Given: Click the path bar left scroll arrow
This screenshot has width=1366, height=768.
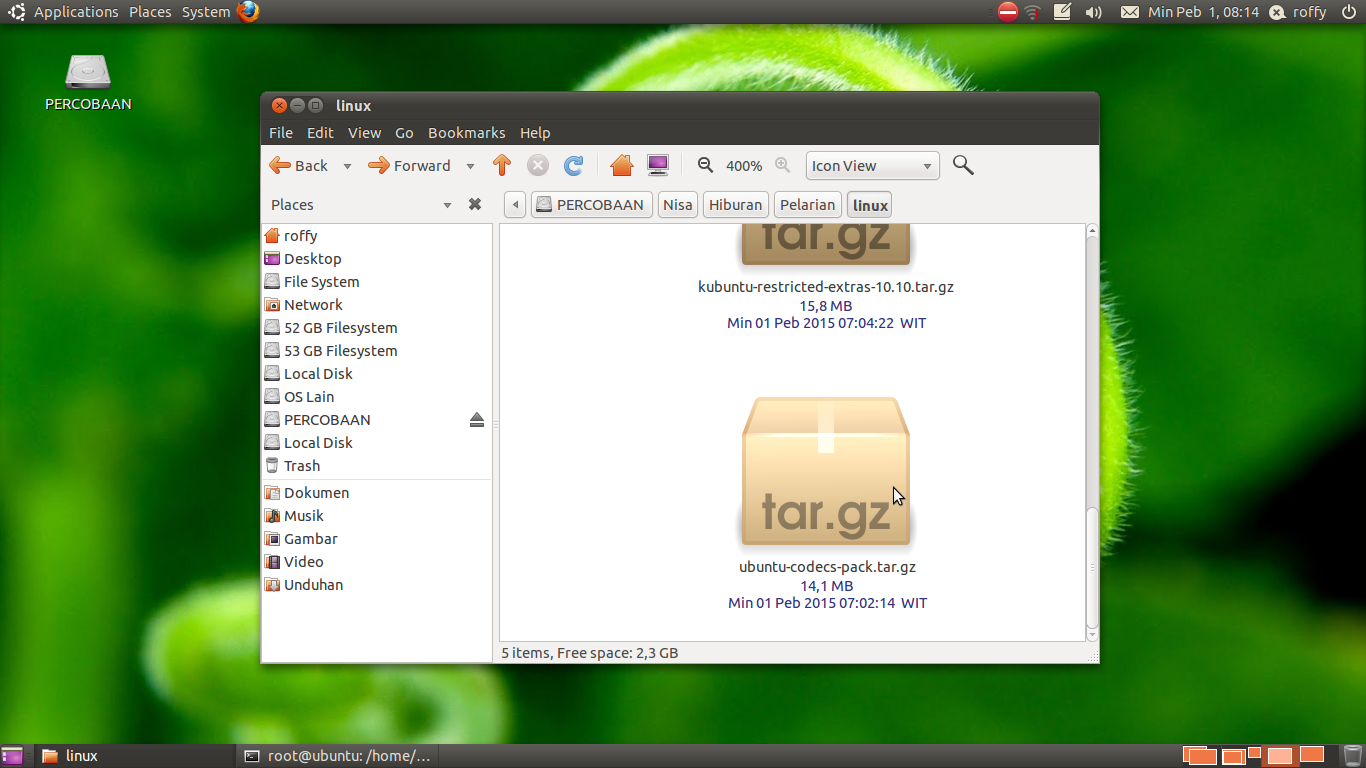Looking at the screenshot, I should 515,205.
